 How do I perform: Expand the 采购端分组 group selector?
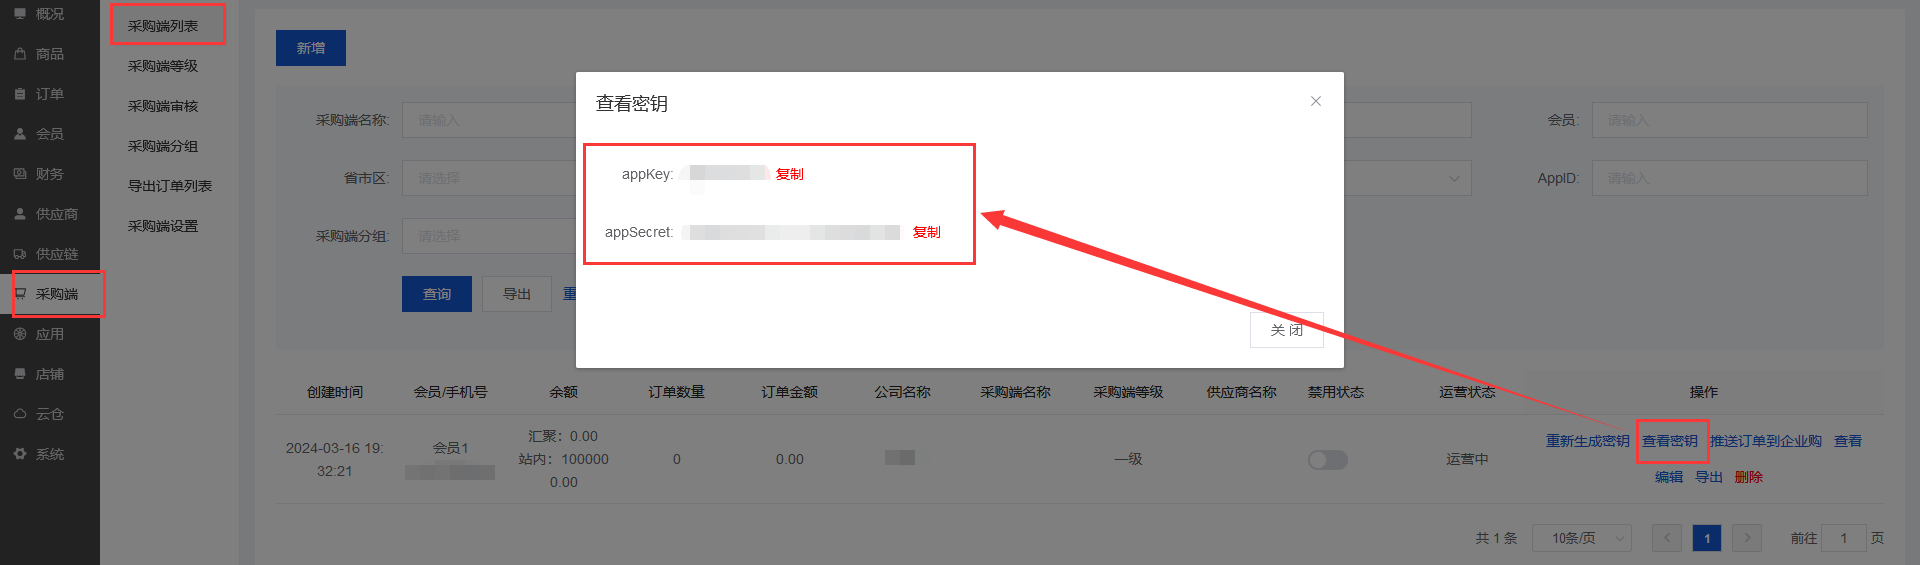coord(488,236)
